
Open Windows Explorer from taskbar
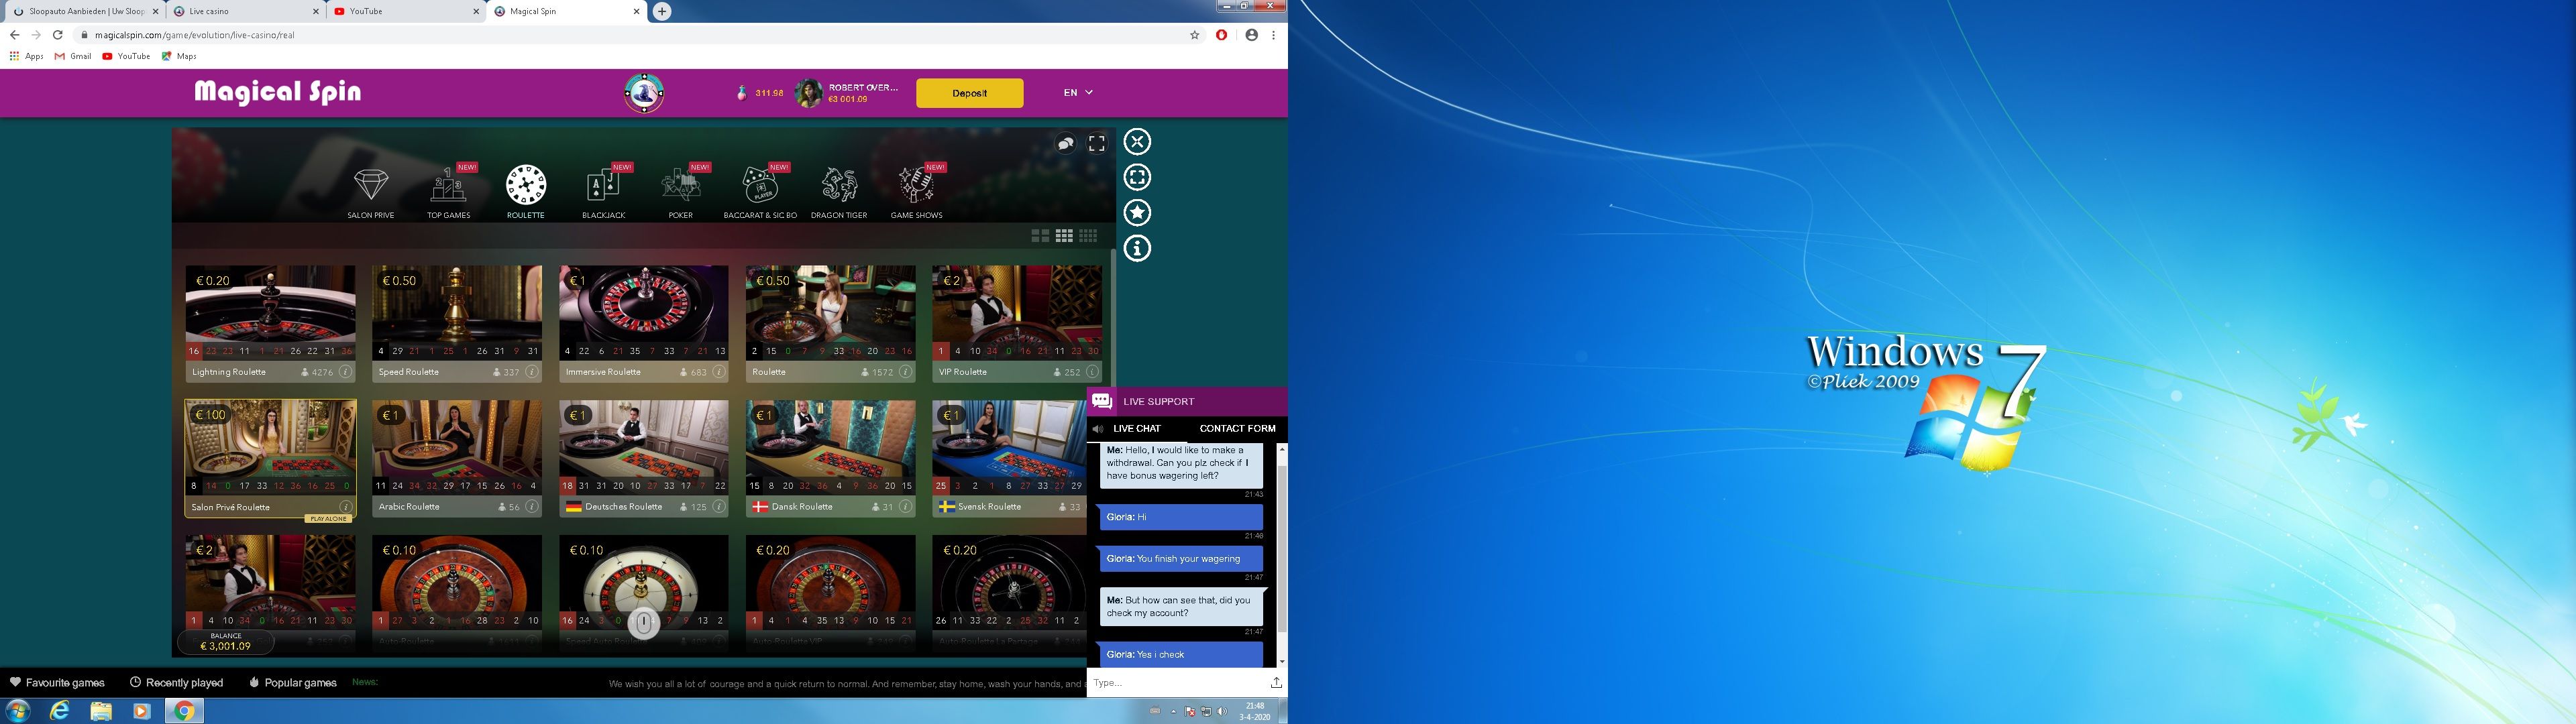point(101,711)
